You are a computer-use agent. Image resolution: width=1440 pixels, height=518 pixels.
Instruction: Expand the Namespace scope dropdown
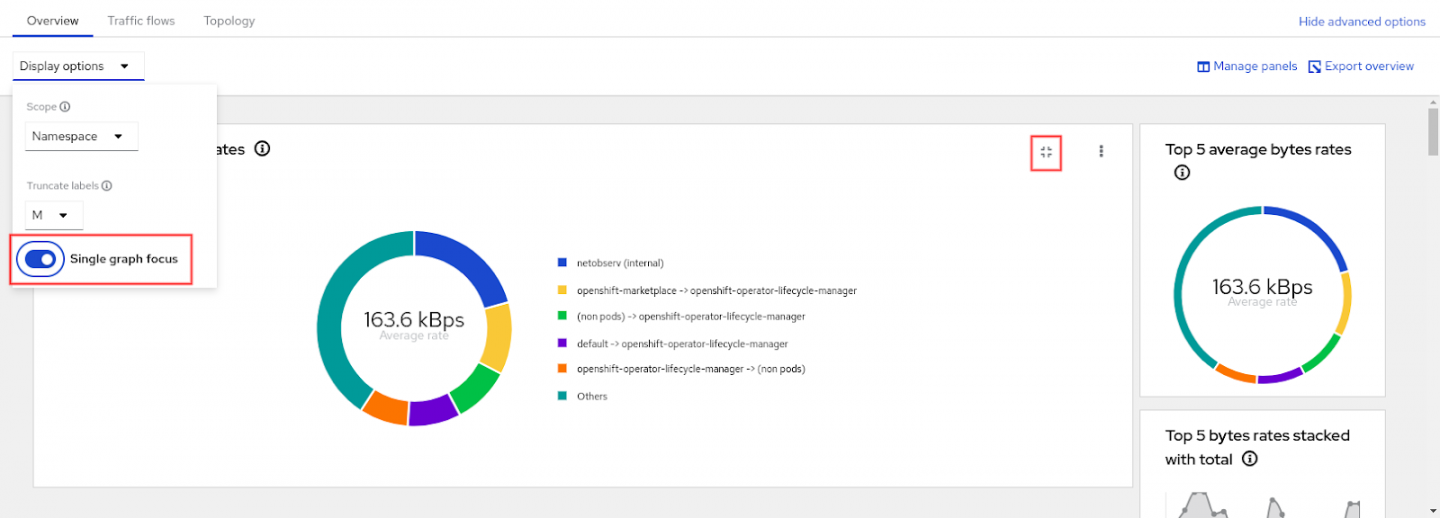(x=81, y=136)
